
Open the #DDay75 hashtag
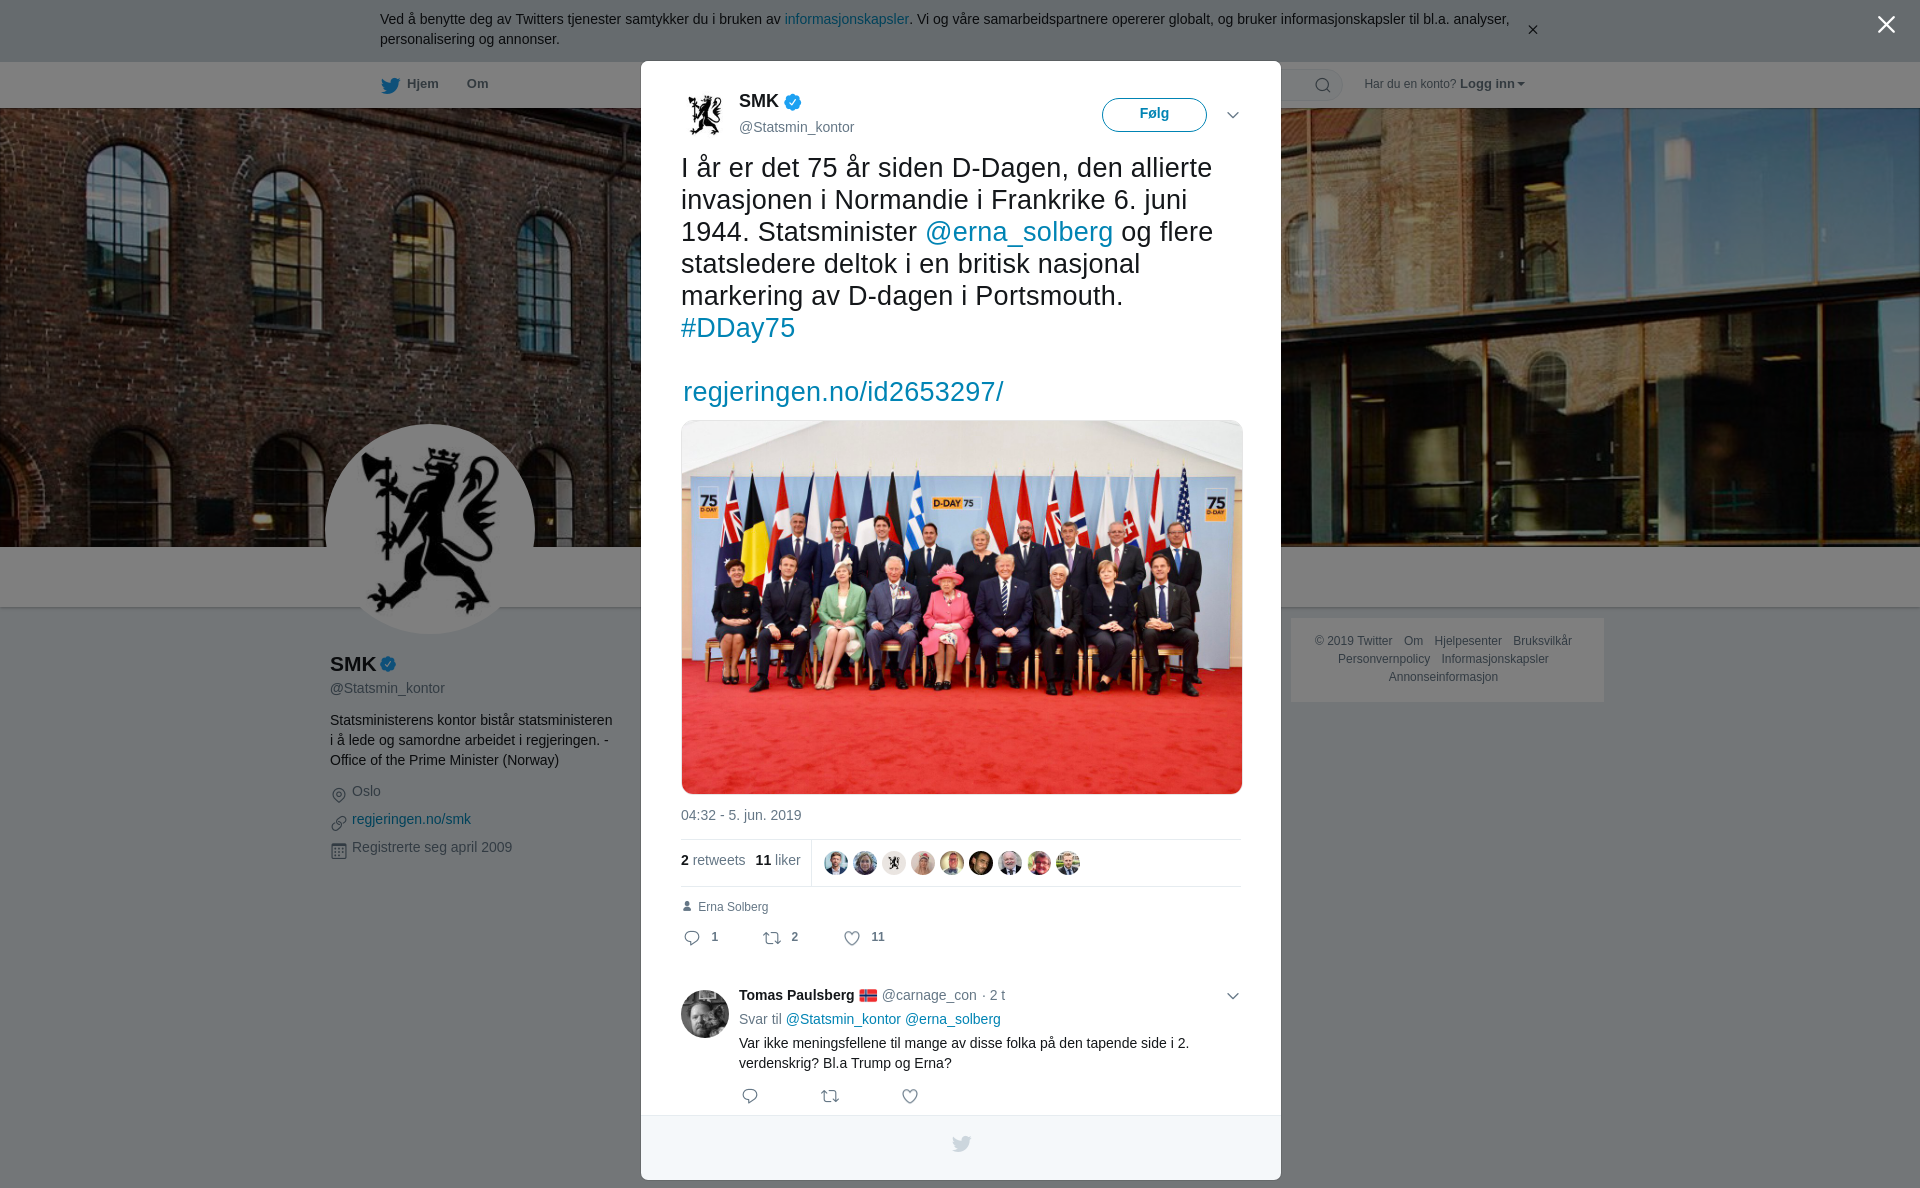pyautogui.click(x=738, y=328)
